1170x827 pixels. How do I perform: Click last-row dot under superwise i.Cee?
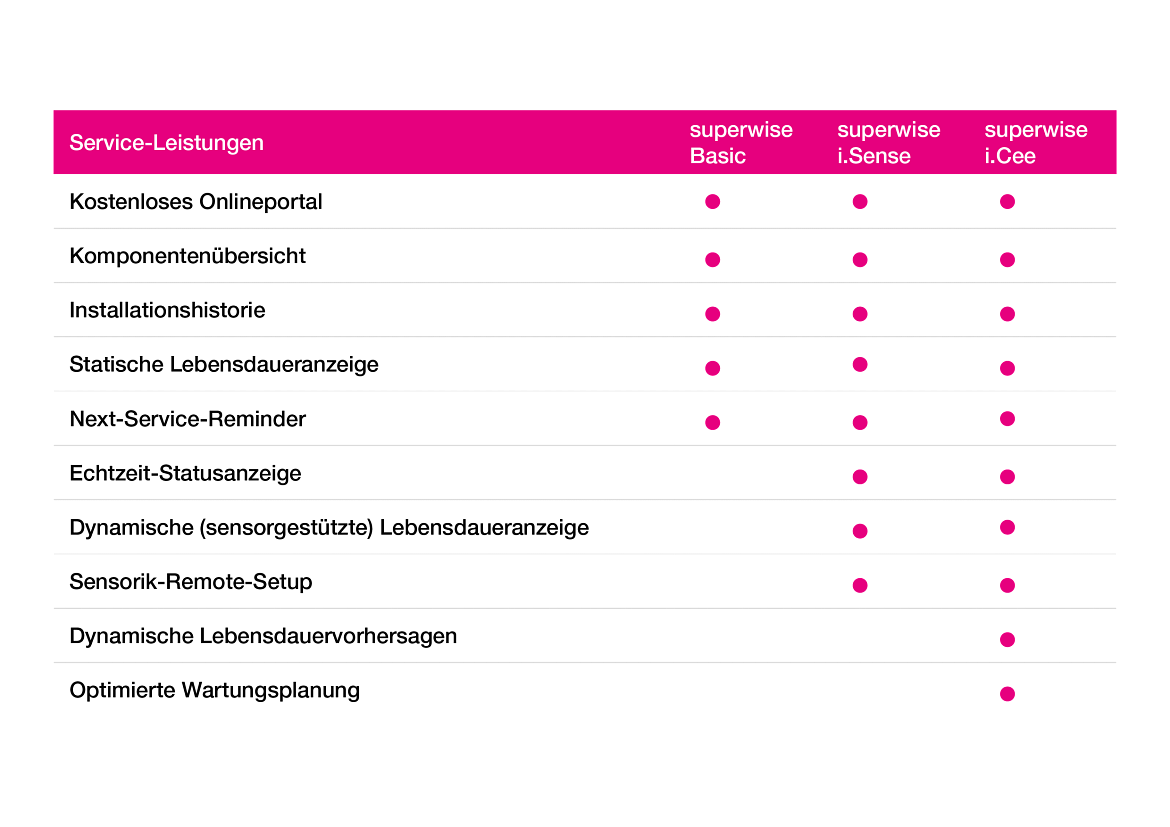tap(1007, 694)
